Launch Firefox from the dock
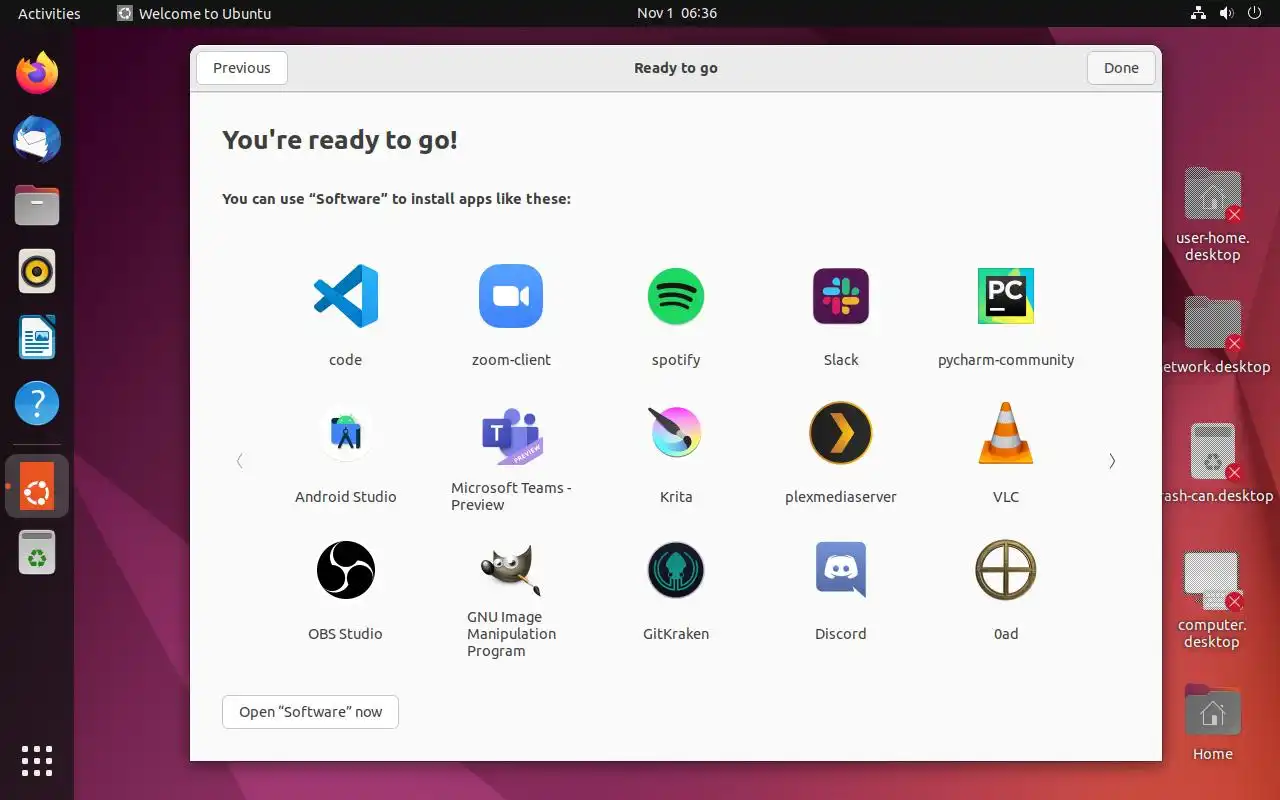Screen dimensions: 1280x800 pos(37,73)
